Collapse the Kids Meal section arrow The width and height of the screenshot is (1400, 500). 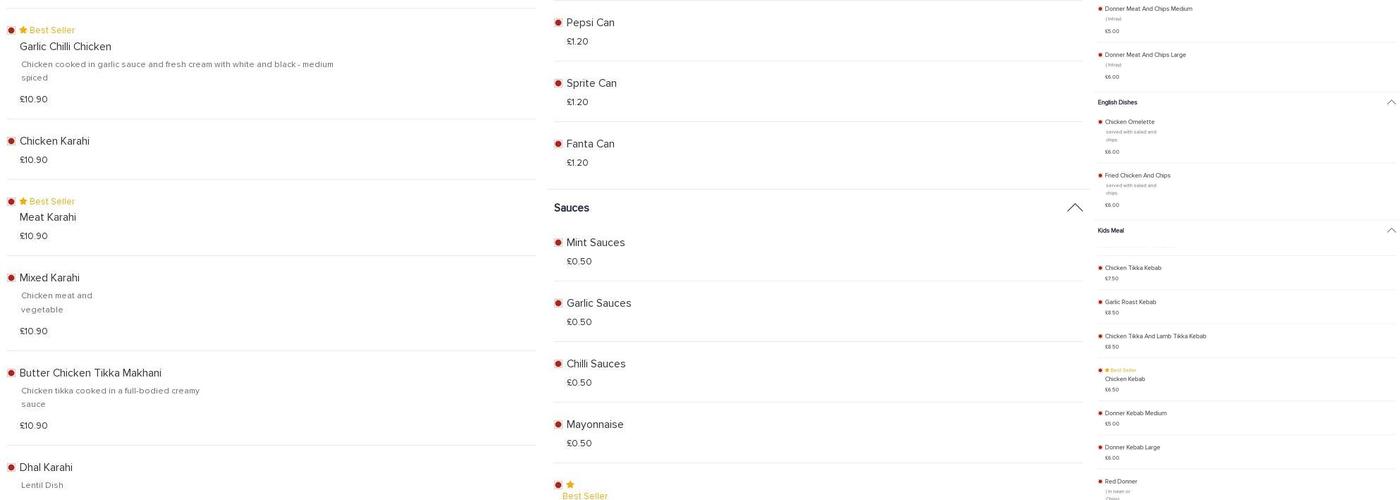point(1391,230)
